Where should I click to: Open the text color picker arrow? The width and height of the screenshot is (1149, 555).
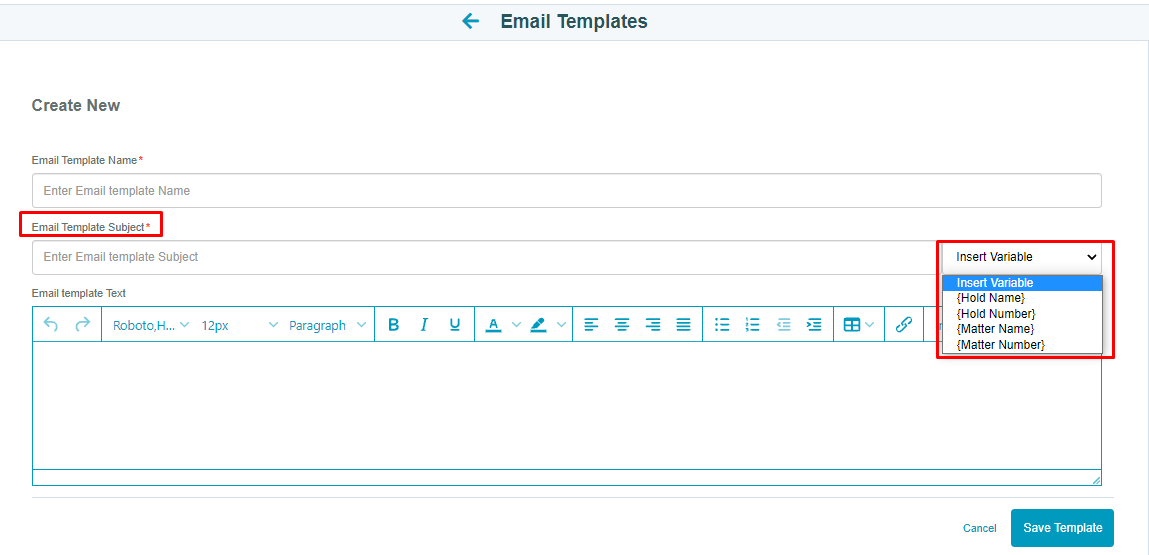point(516,325)
